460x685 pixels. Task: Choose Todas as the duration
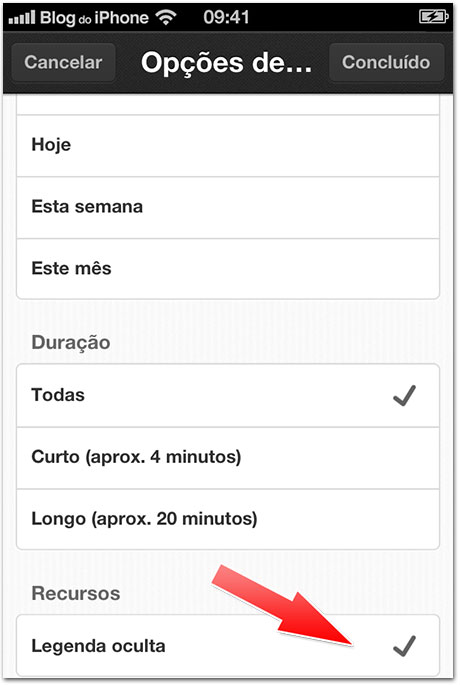(228, 395)
